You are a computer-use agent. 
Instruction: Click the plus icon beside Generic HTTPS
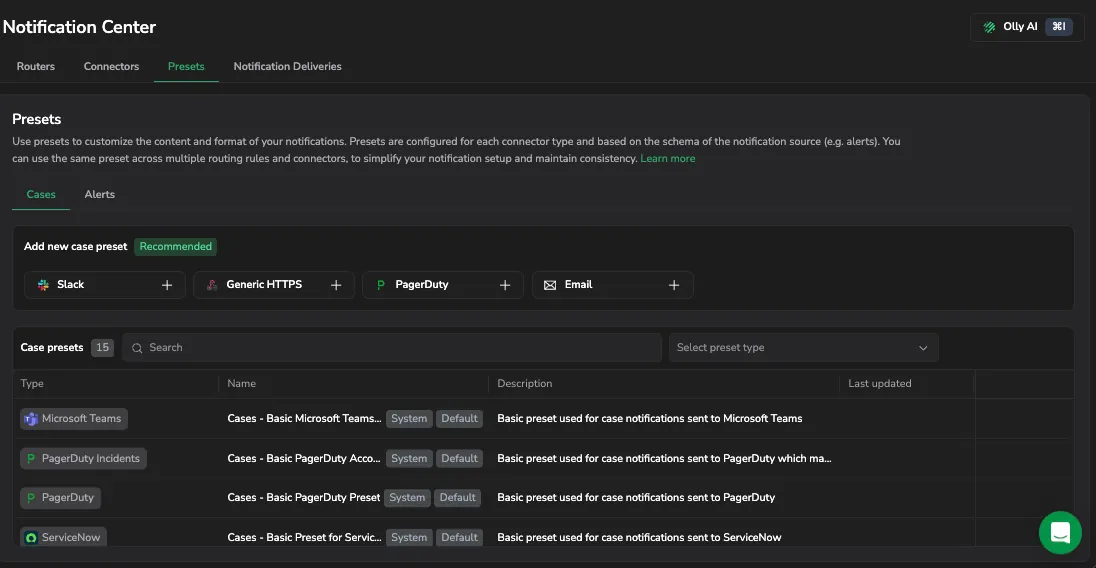click(336, 285)
